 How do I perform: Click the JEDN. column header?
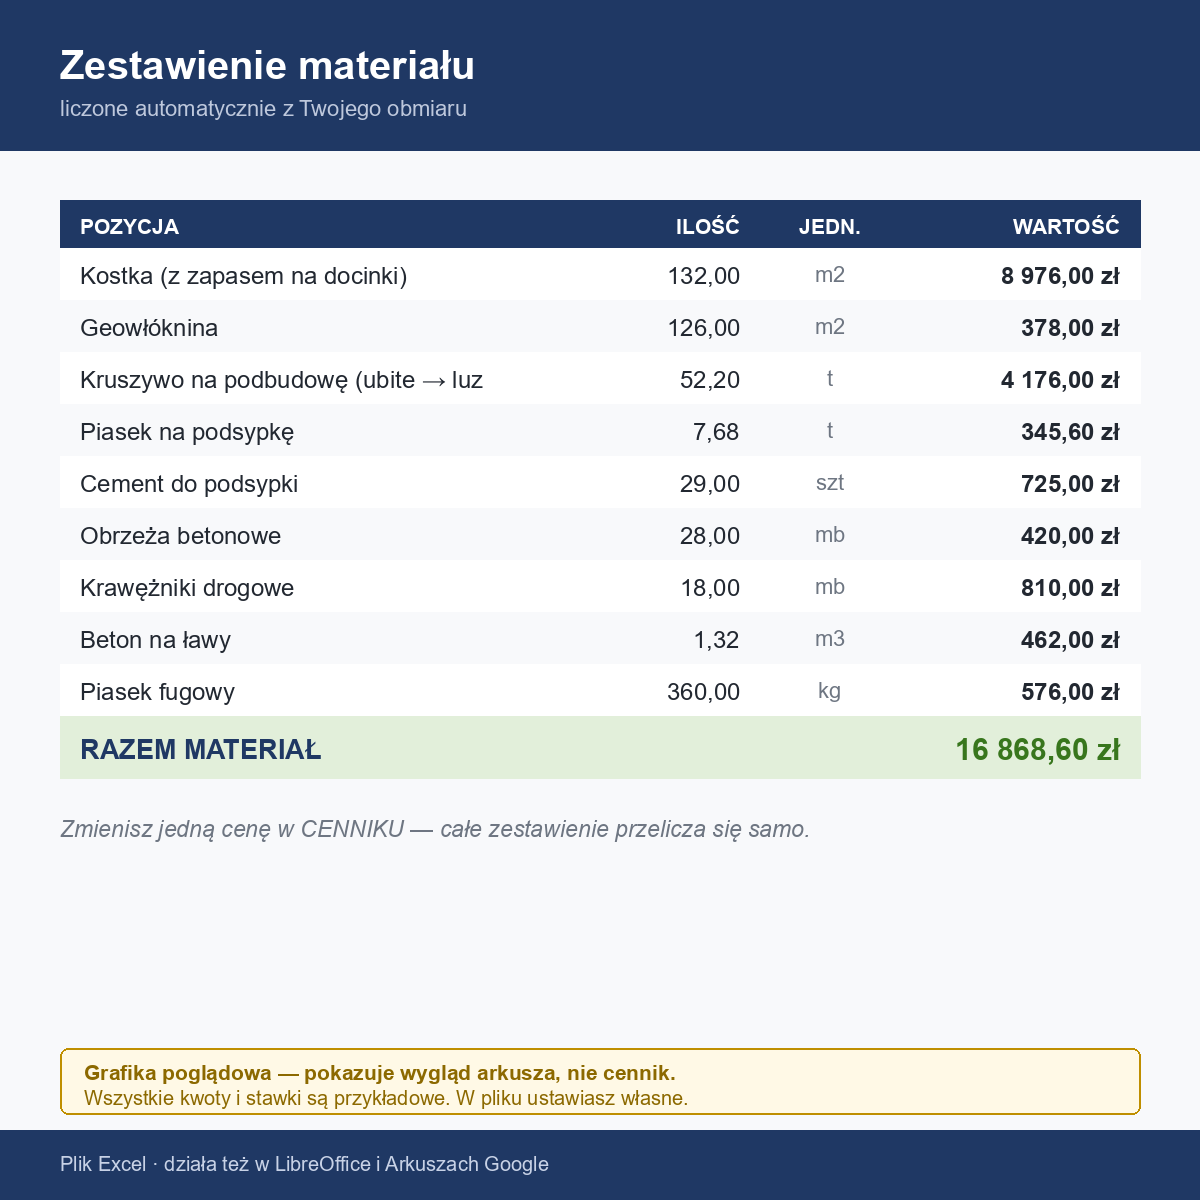830,227
